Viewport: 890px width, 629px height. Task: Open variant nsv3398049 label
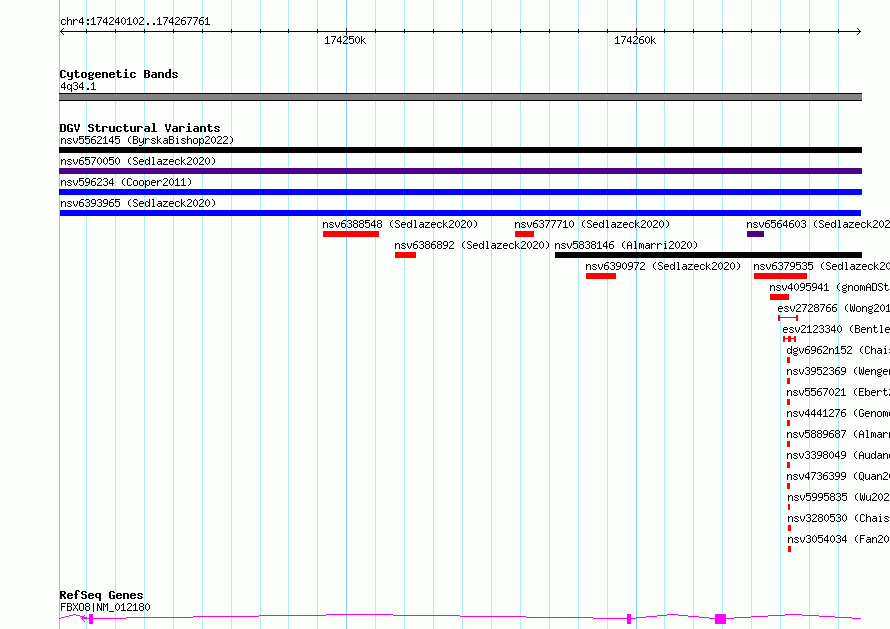click(x=838, y=455)
